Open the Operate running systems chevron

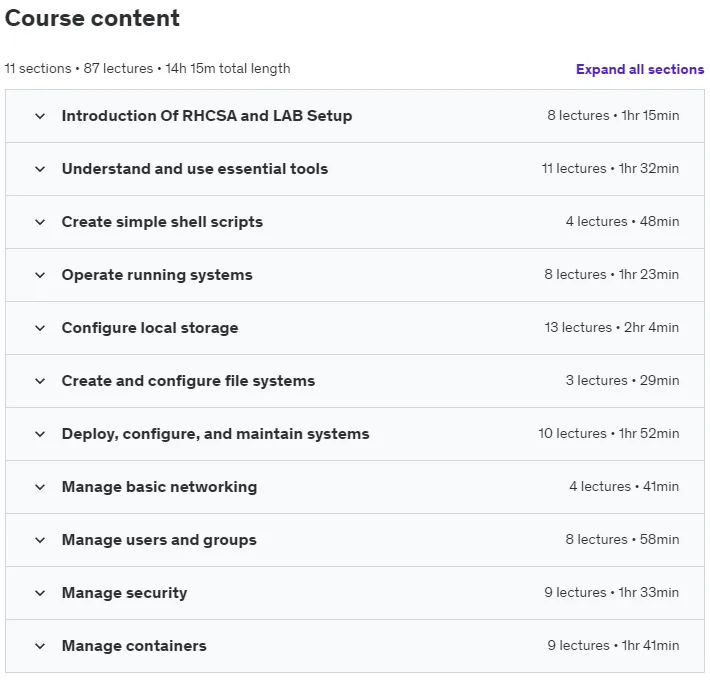point(40,275)
